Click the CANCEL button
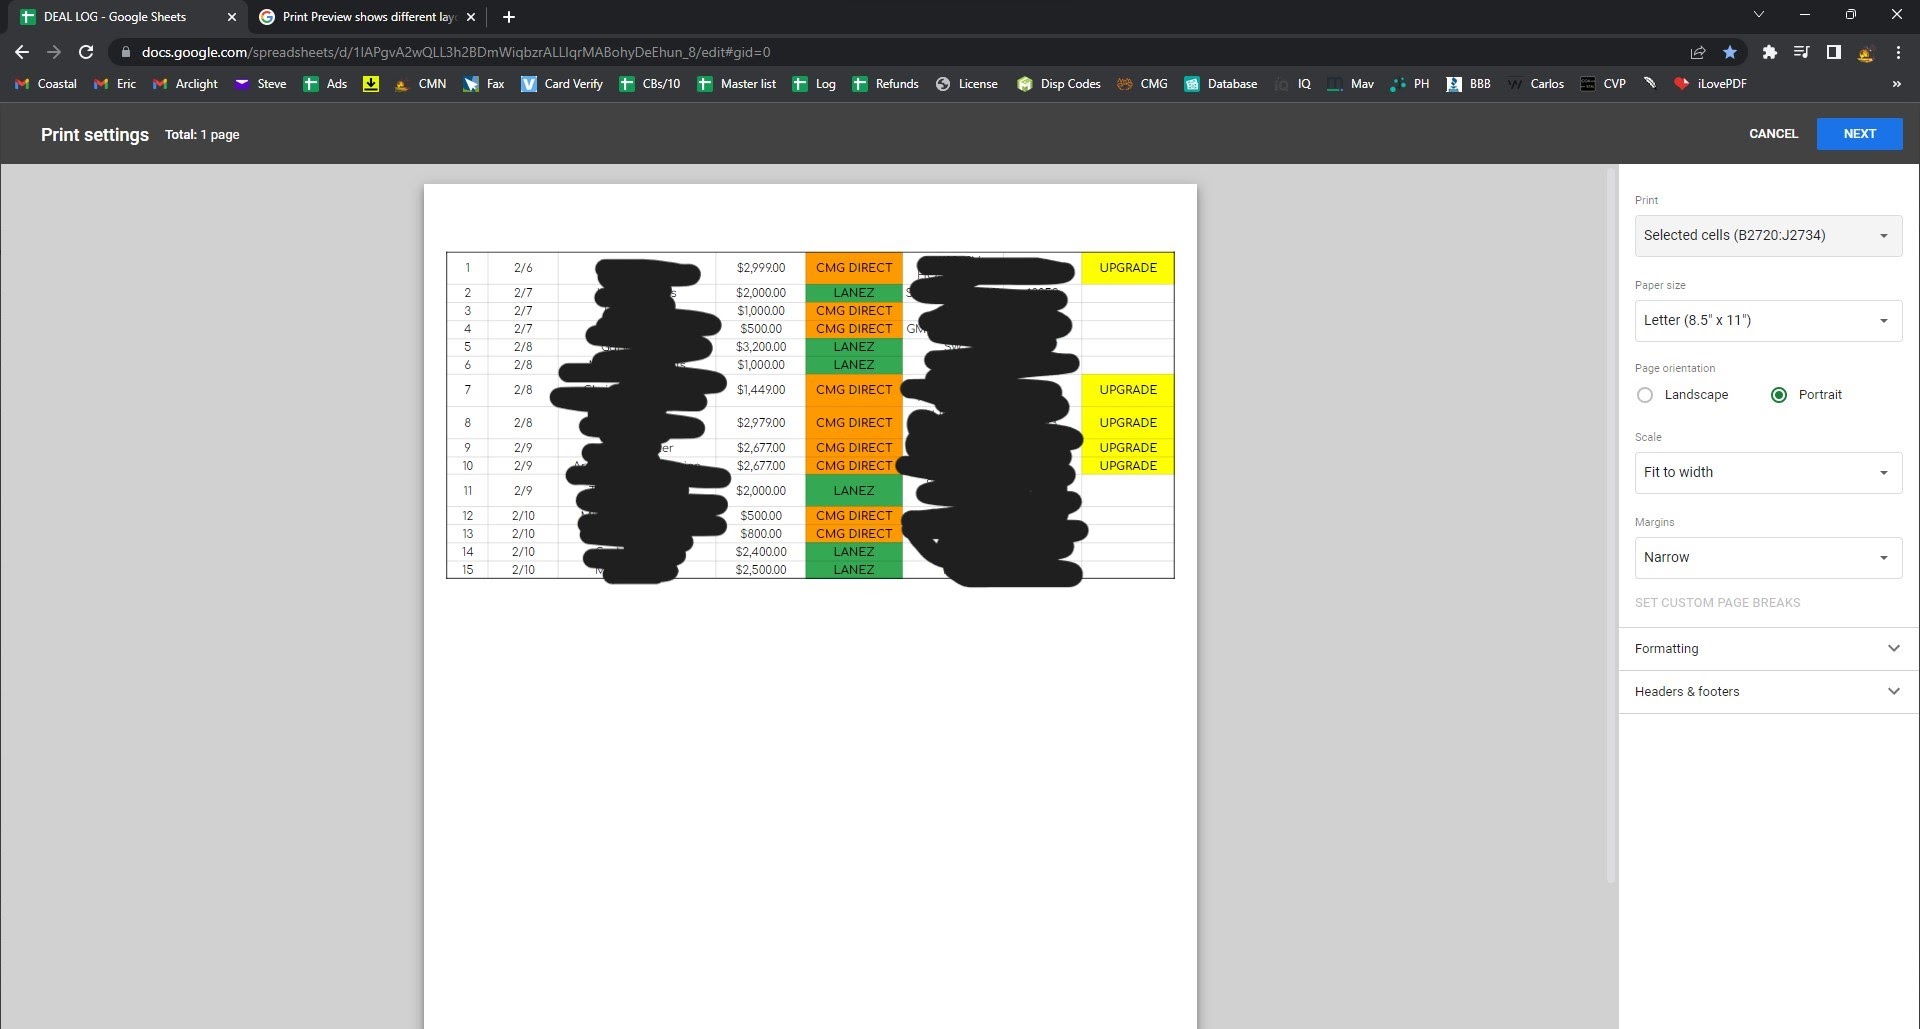Image resolution: width=1920 pixels, height=1029 pixels. point(1773,133)
